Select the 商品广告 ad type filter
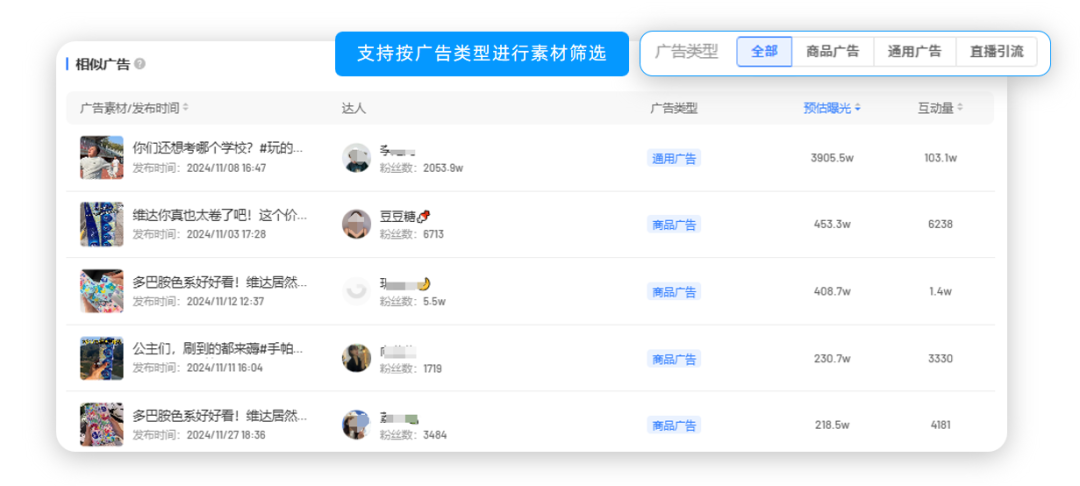1080x486 pixels. [833, 52]
